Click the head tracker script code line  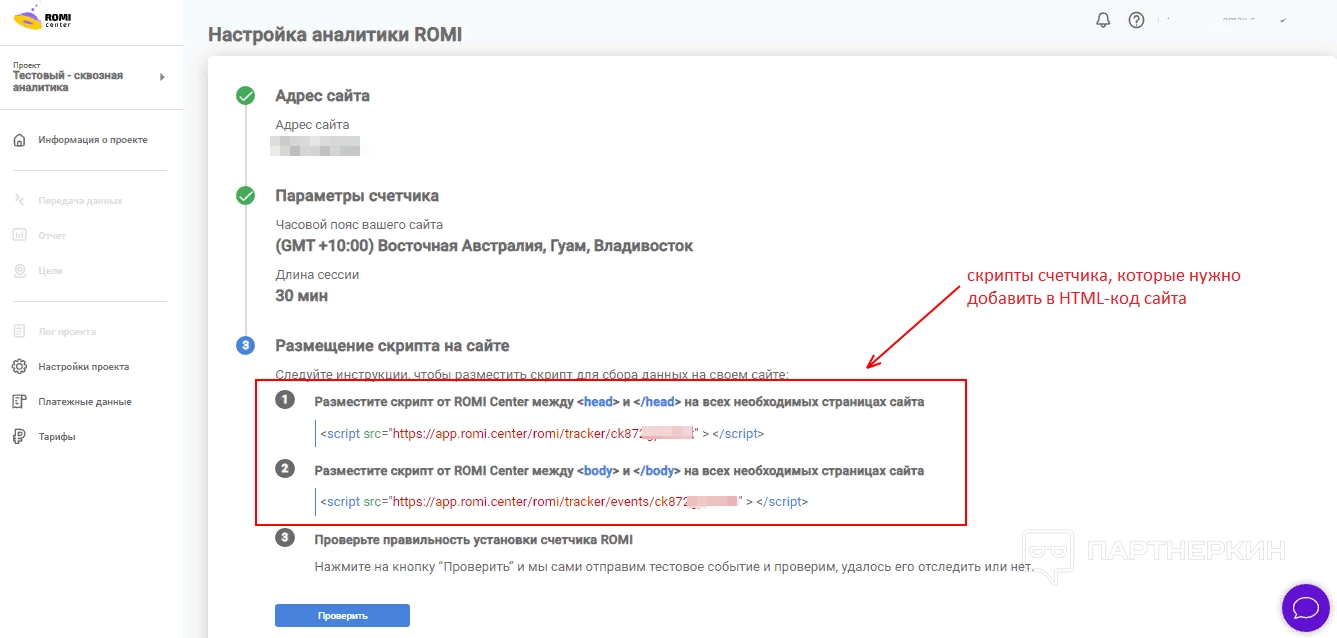pyautogui.click(x=542, y=434)
